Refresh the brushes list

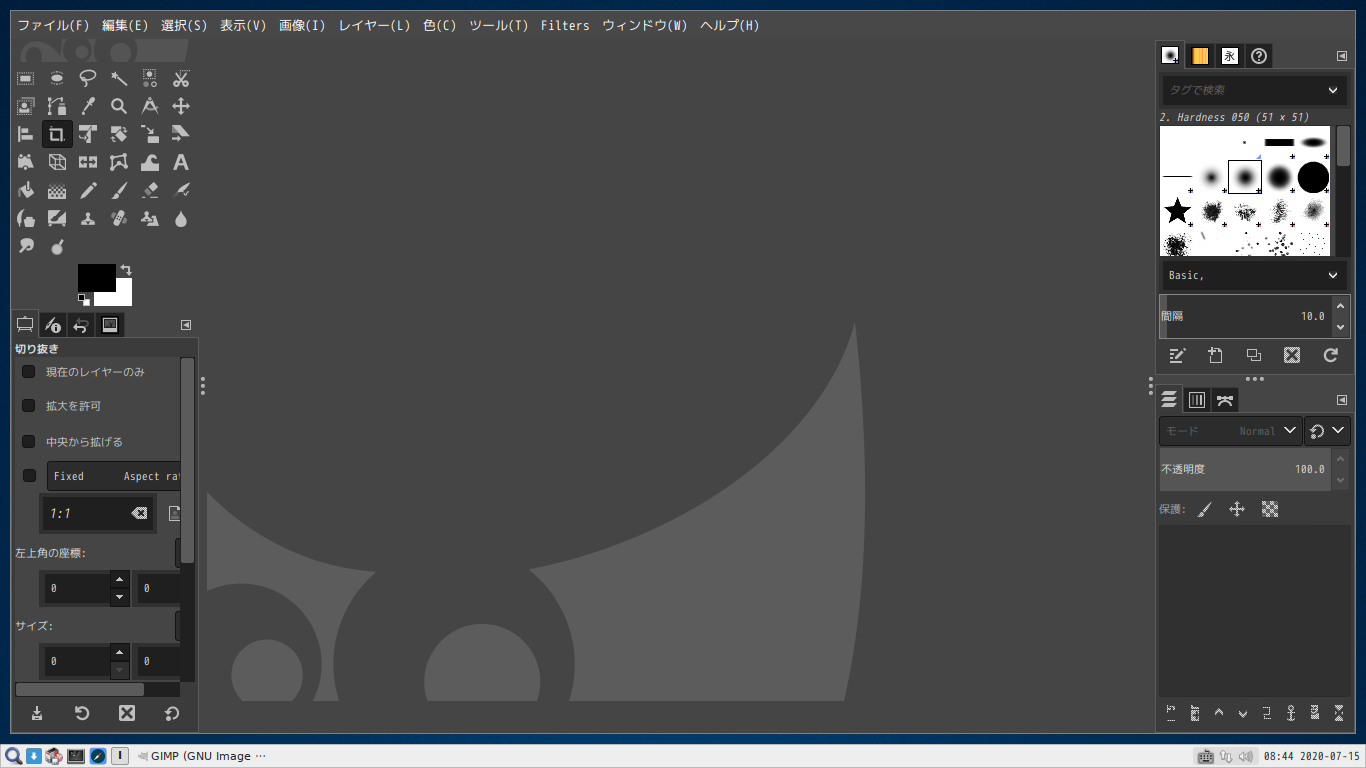pyautogui.click(x=1330, y=355)
